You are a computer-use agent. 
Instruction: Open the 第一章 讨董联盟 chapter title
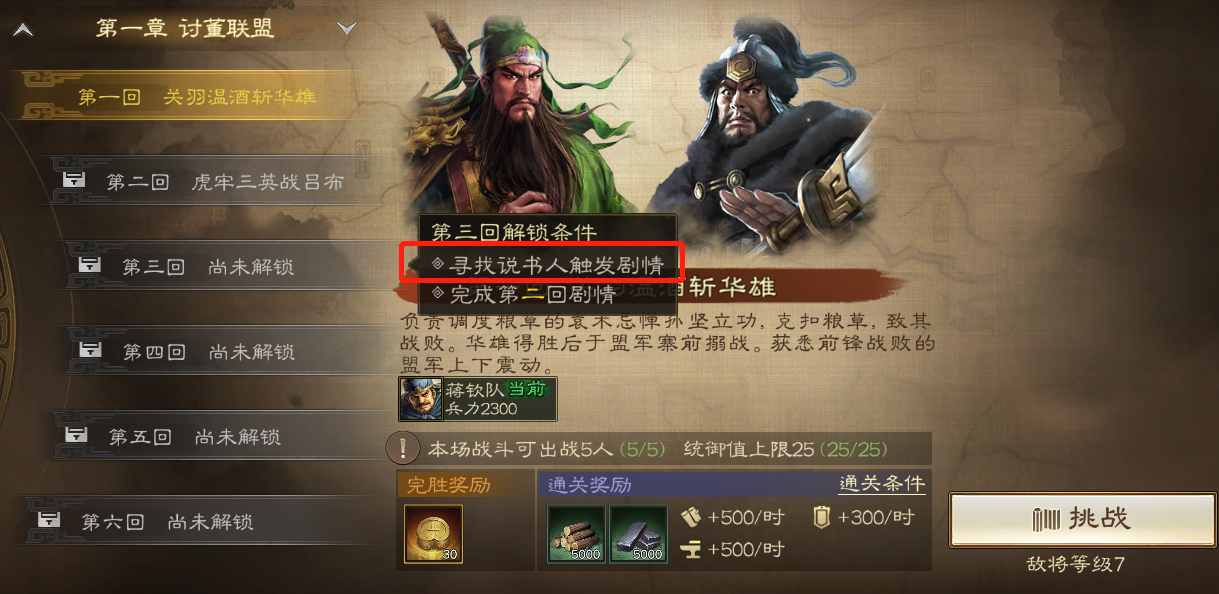coord(184,29)
